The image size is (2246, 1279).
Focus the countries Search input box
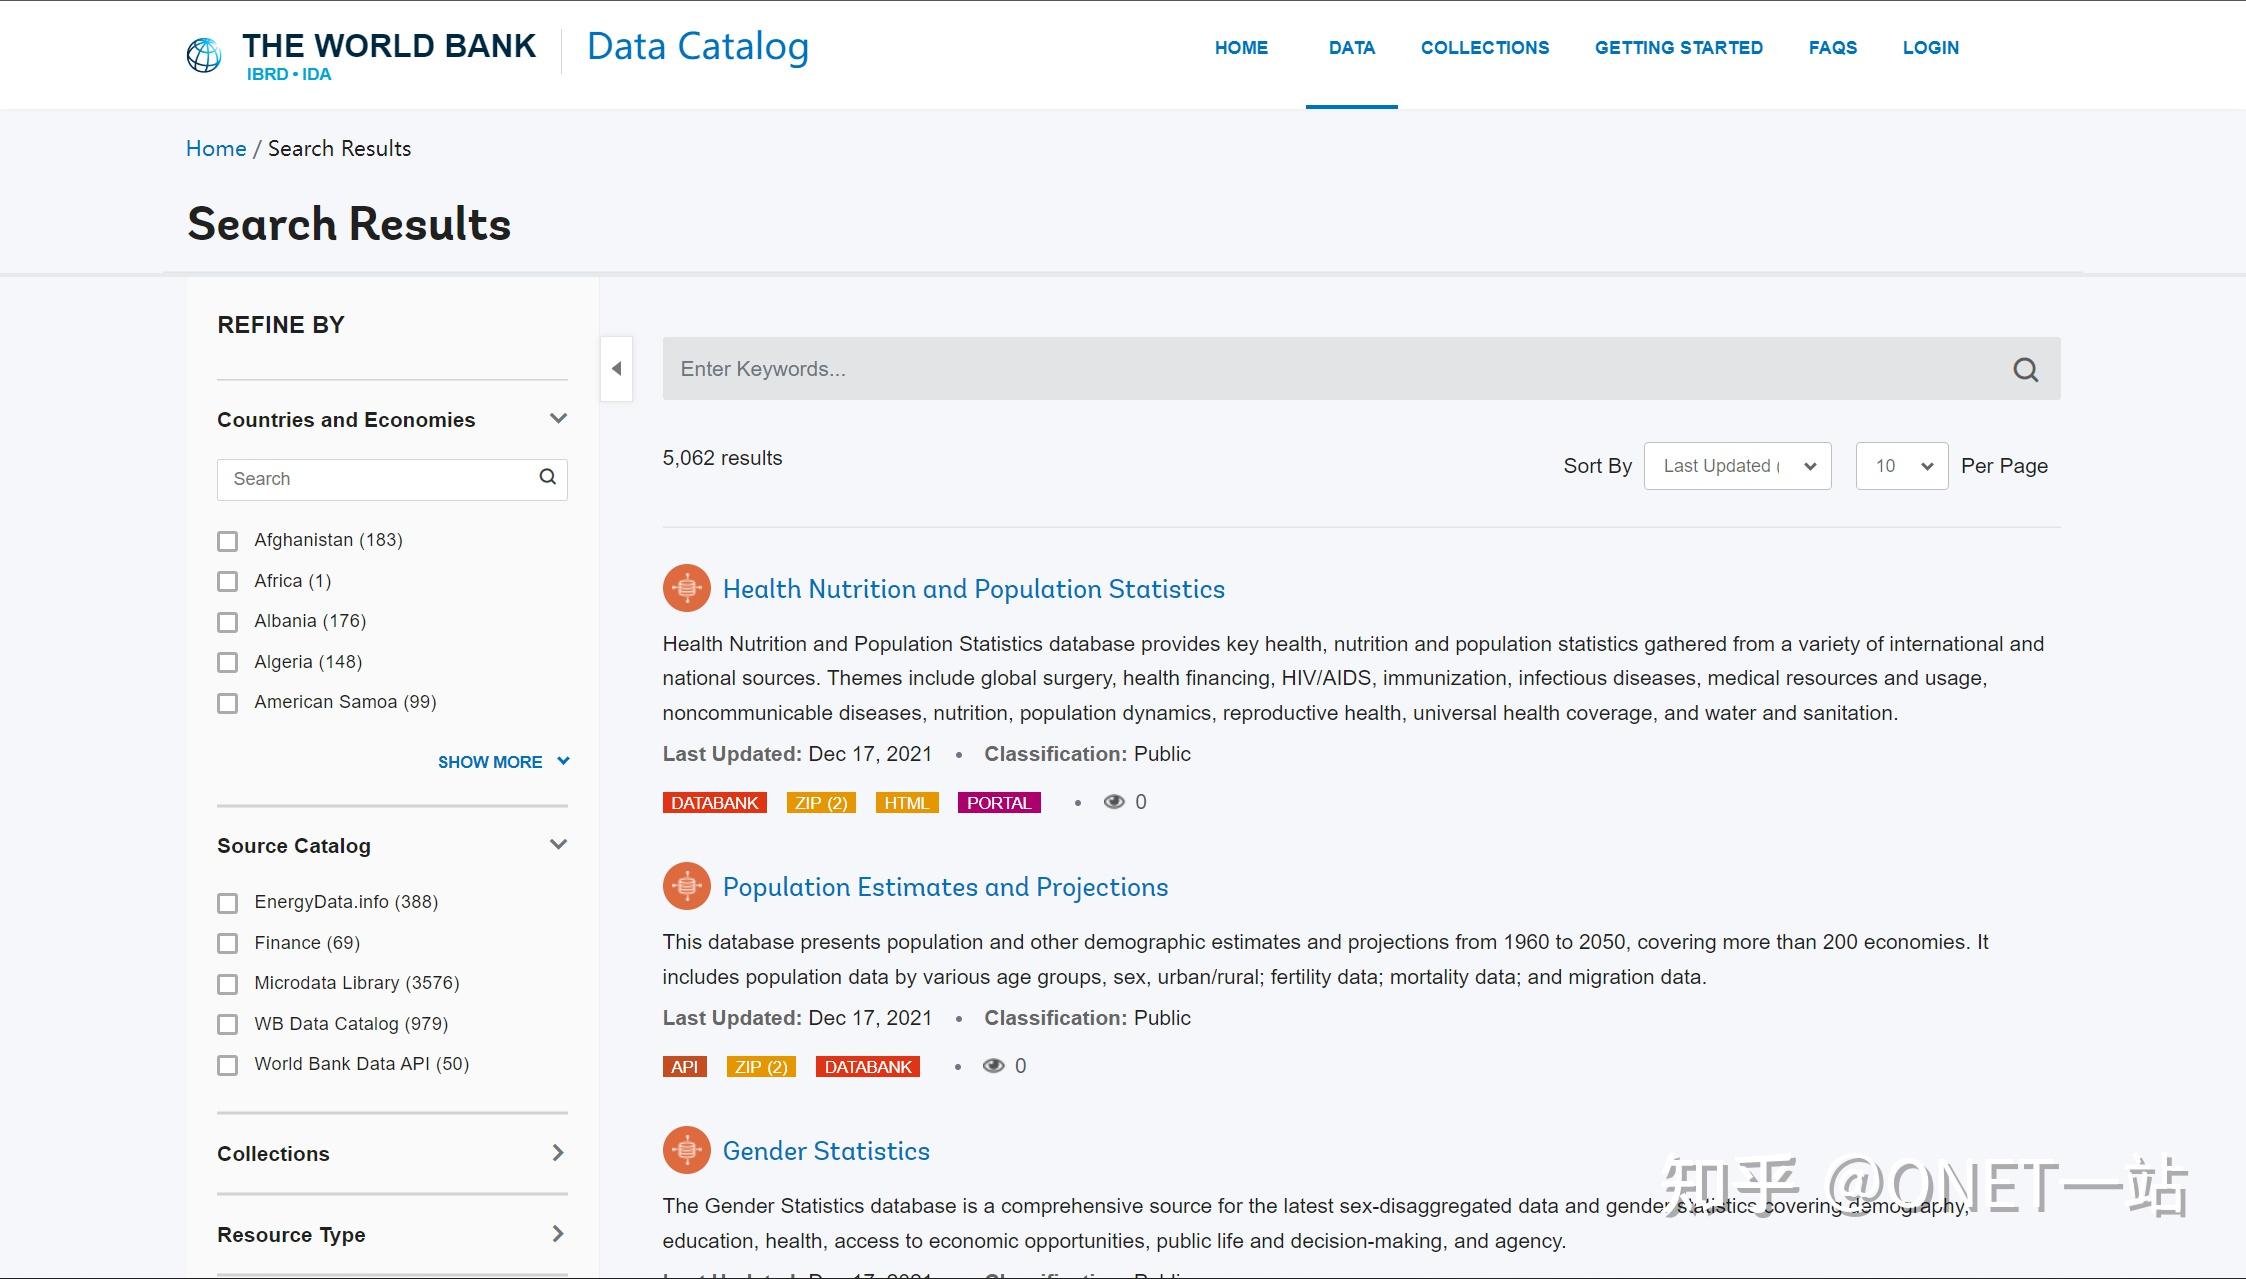(392, 479)
